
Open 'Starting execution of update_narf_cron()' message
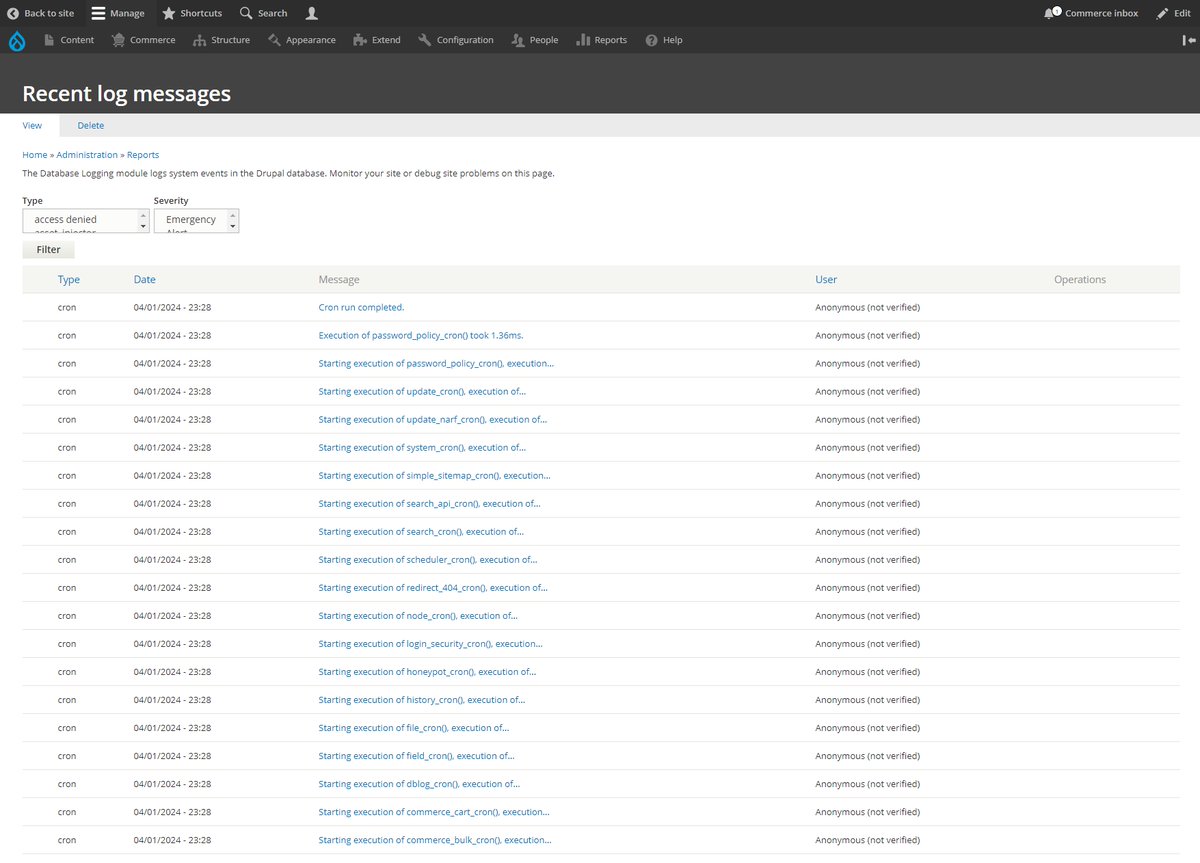click(433, 420)
